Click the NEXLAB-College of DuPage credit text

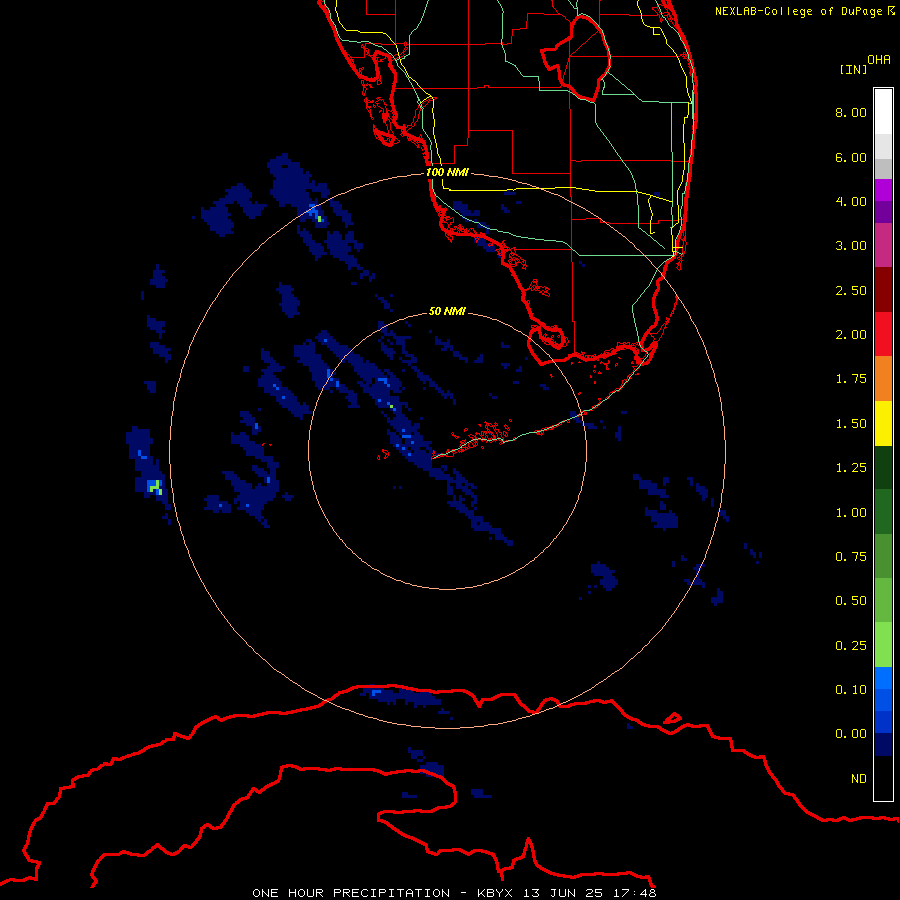804,11
